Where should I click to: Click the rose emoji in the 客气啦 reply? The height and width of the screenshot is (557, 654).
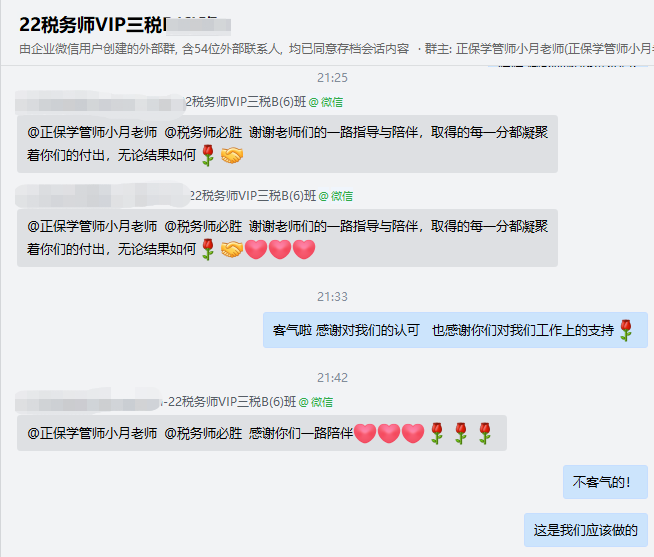tap(626, 330)
